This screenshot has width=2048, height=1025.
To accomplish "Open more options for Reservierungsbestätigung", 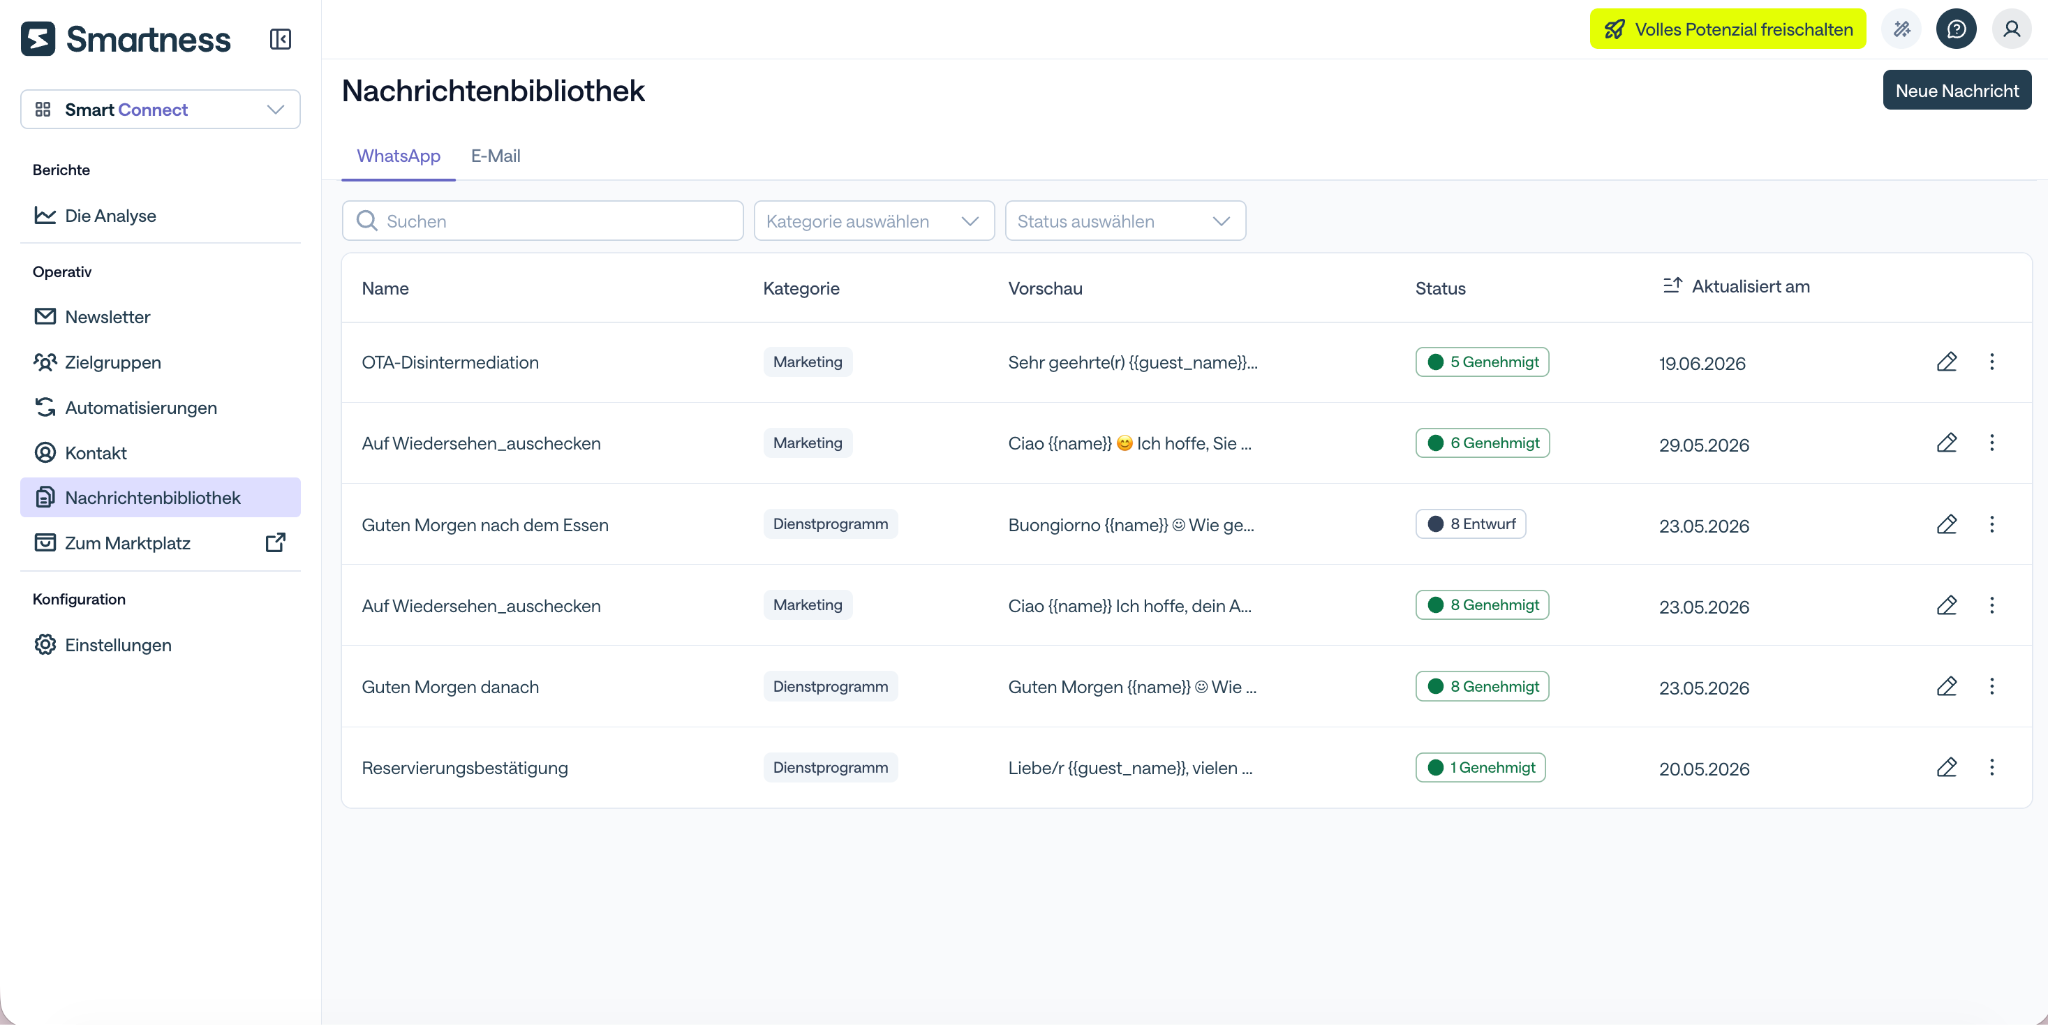I will 1991,767.
